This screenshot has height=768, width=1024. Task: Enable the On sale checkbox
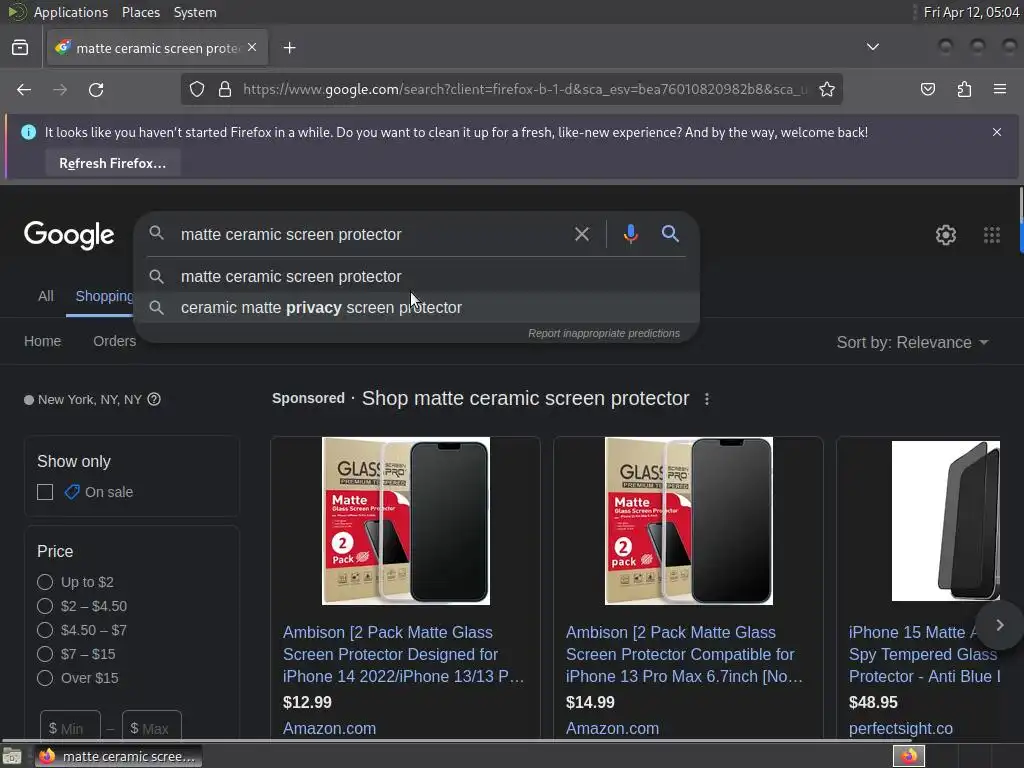click(45, 492)
